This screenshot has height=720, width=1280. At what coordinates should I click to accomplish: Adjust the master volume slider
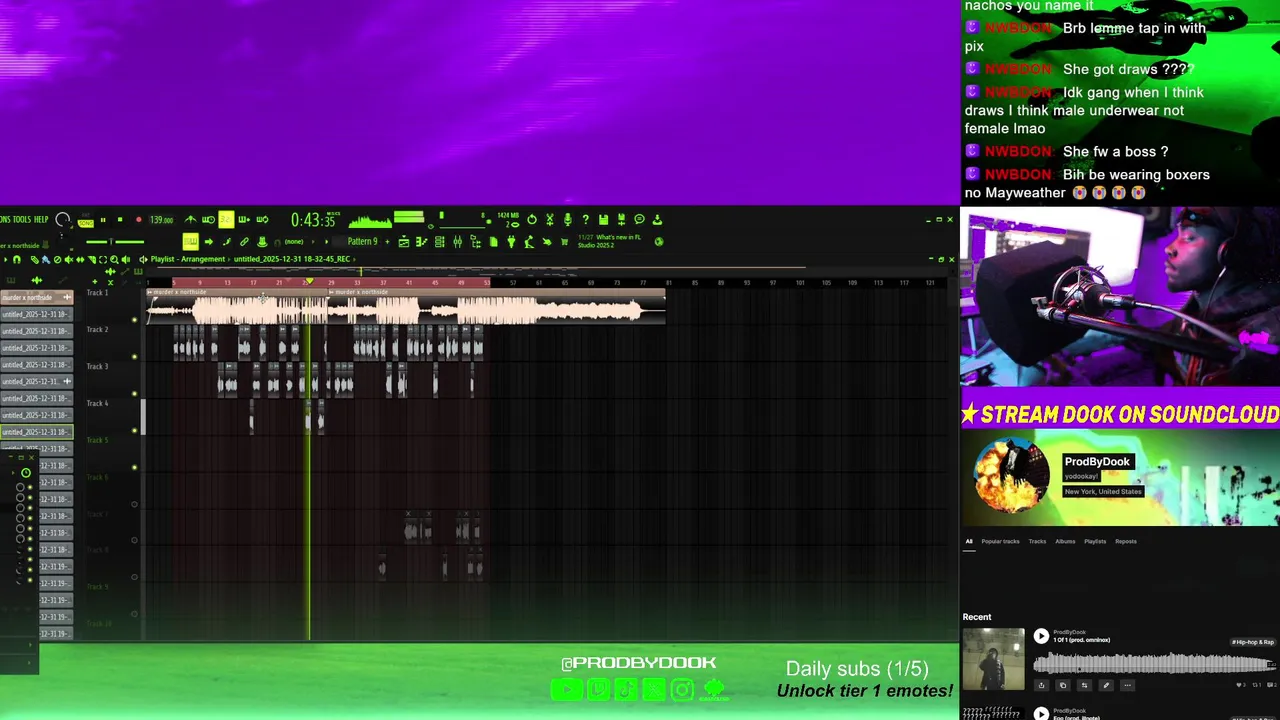[115, 242]
